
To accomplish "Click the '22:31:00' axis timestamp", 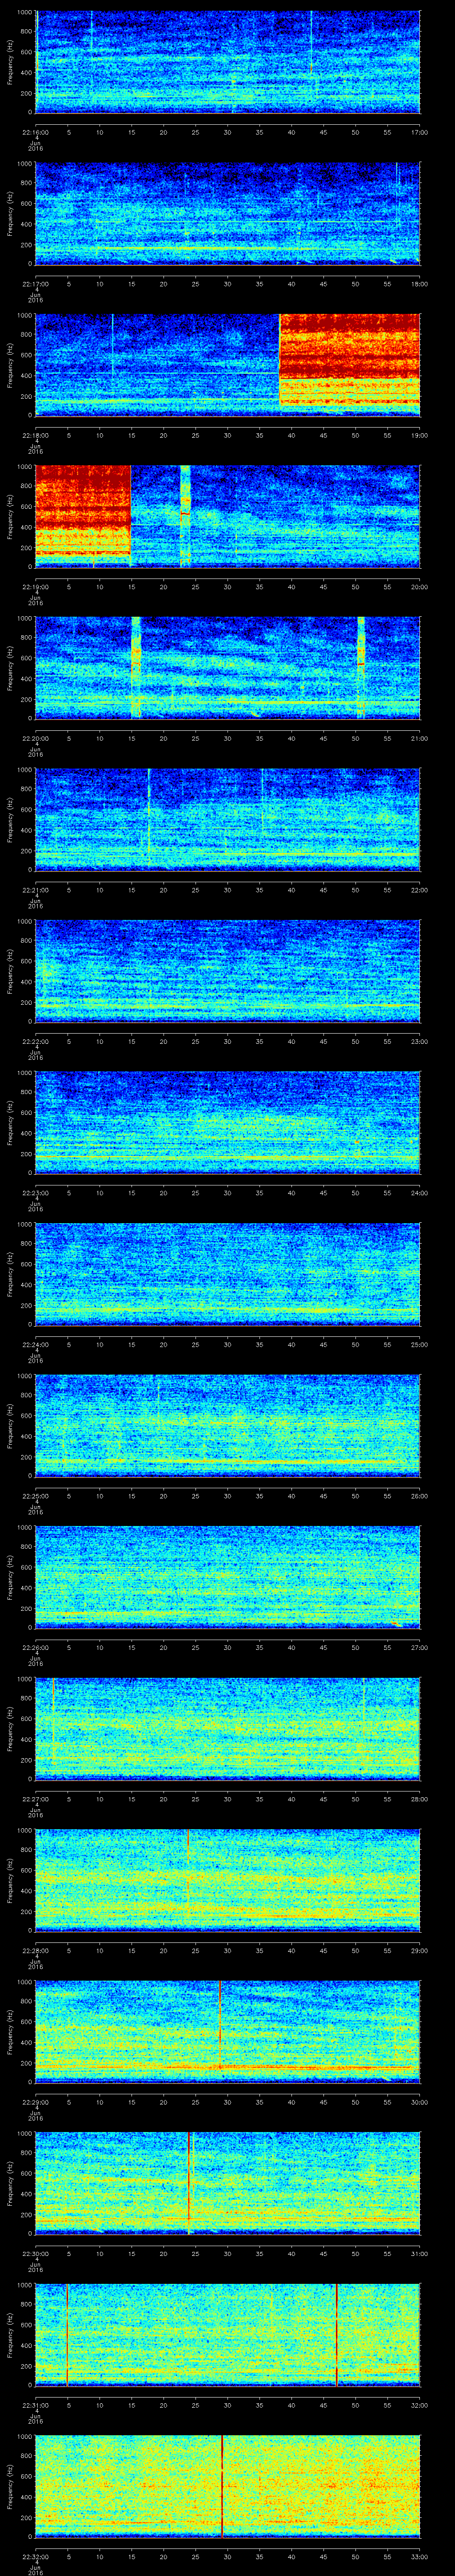I will point(35,2404).
